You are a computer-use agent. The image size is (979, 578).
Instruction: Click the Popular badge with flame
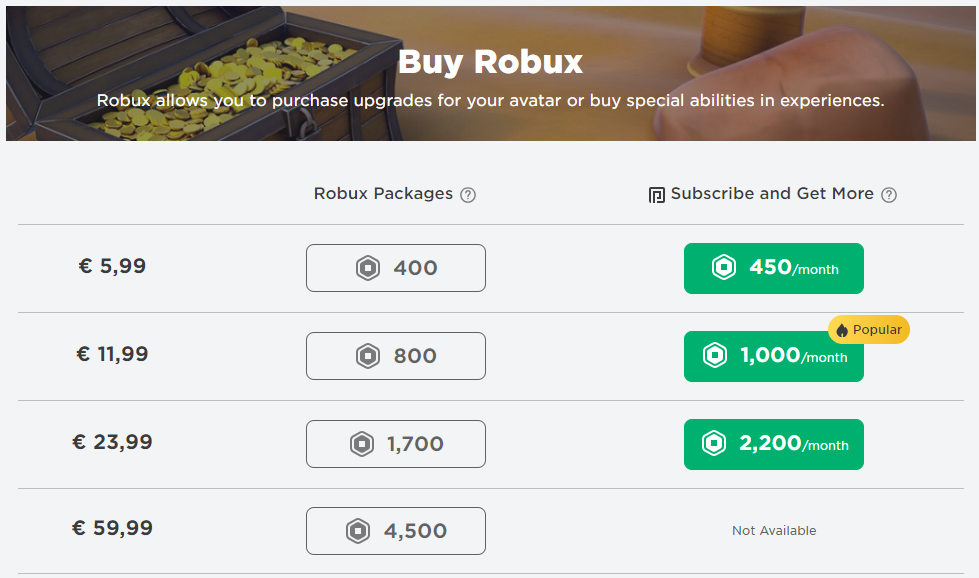[x=869, y=330]
